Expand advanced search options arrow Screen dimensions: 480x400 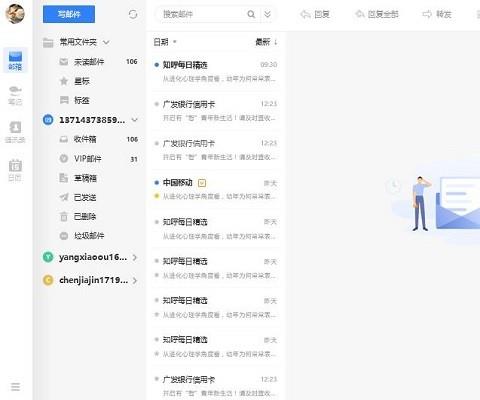[267, 14]
